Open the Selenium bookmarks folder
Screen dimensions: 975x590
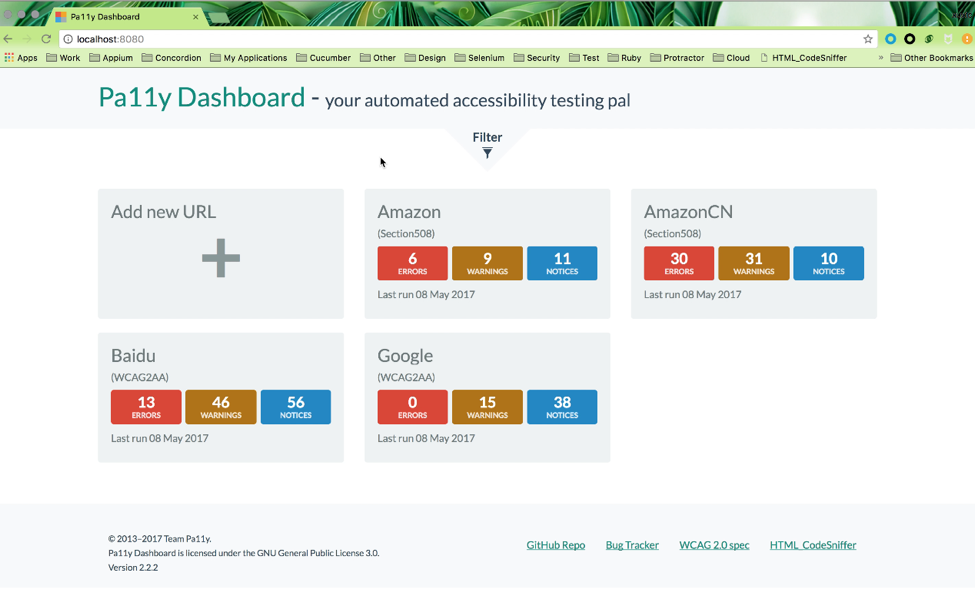[x=479, y=58]
